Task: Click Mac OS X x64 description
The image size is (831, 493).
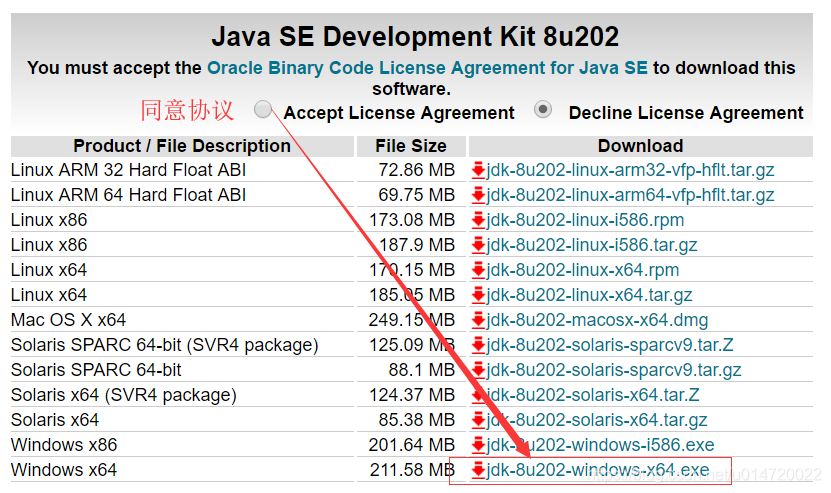Action: pos(68,320)
